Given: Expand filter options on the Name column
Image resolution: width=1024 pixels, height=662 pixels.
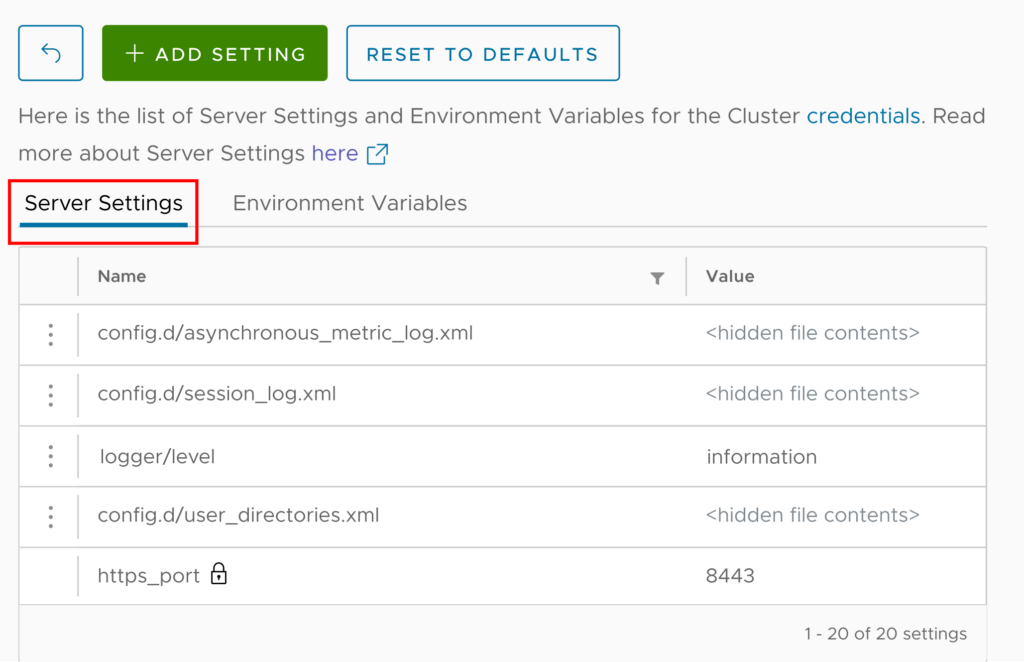Looking at the screenshot, I should pos(658,277).
